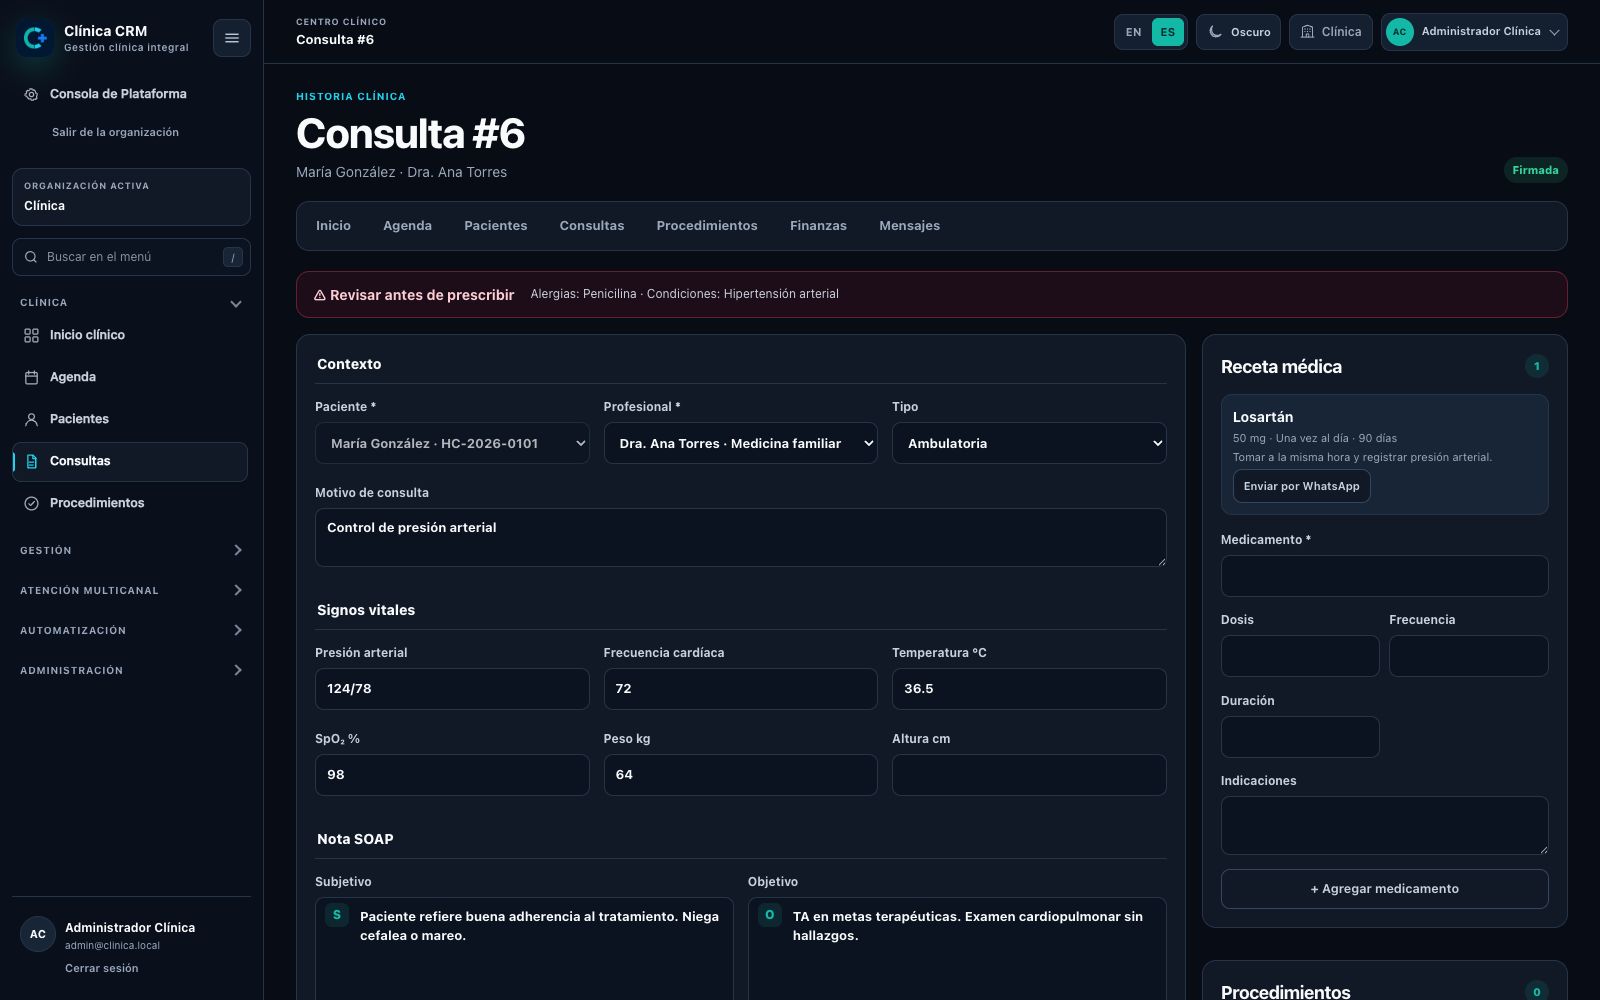Image resolution: width=1600 pixels, height=1000 pixels.
Task: Switch language to ES
Action: [x=1167, y=32]
